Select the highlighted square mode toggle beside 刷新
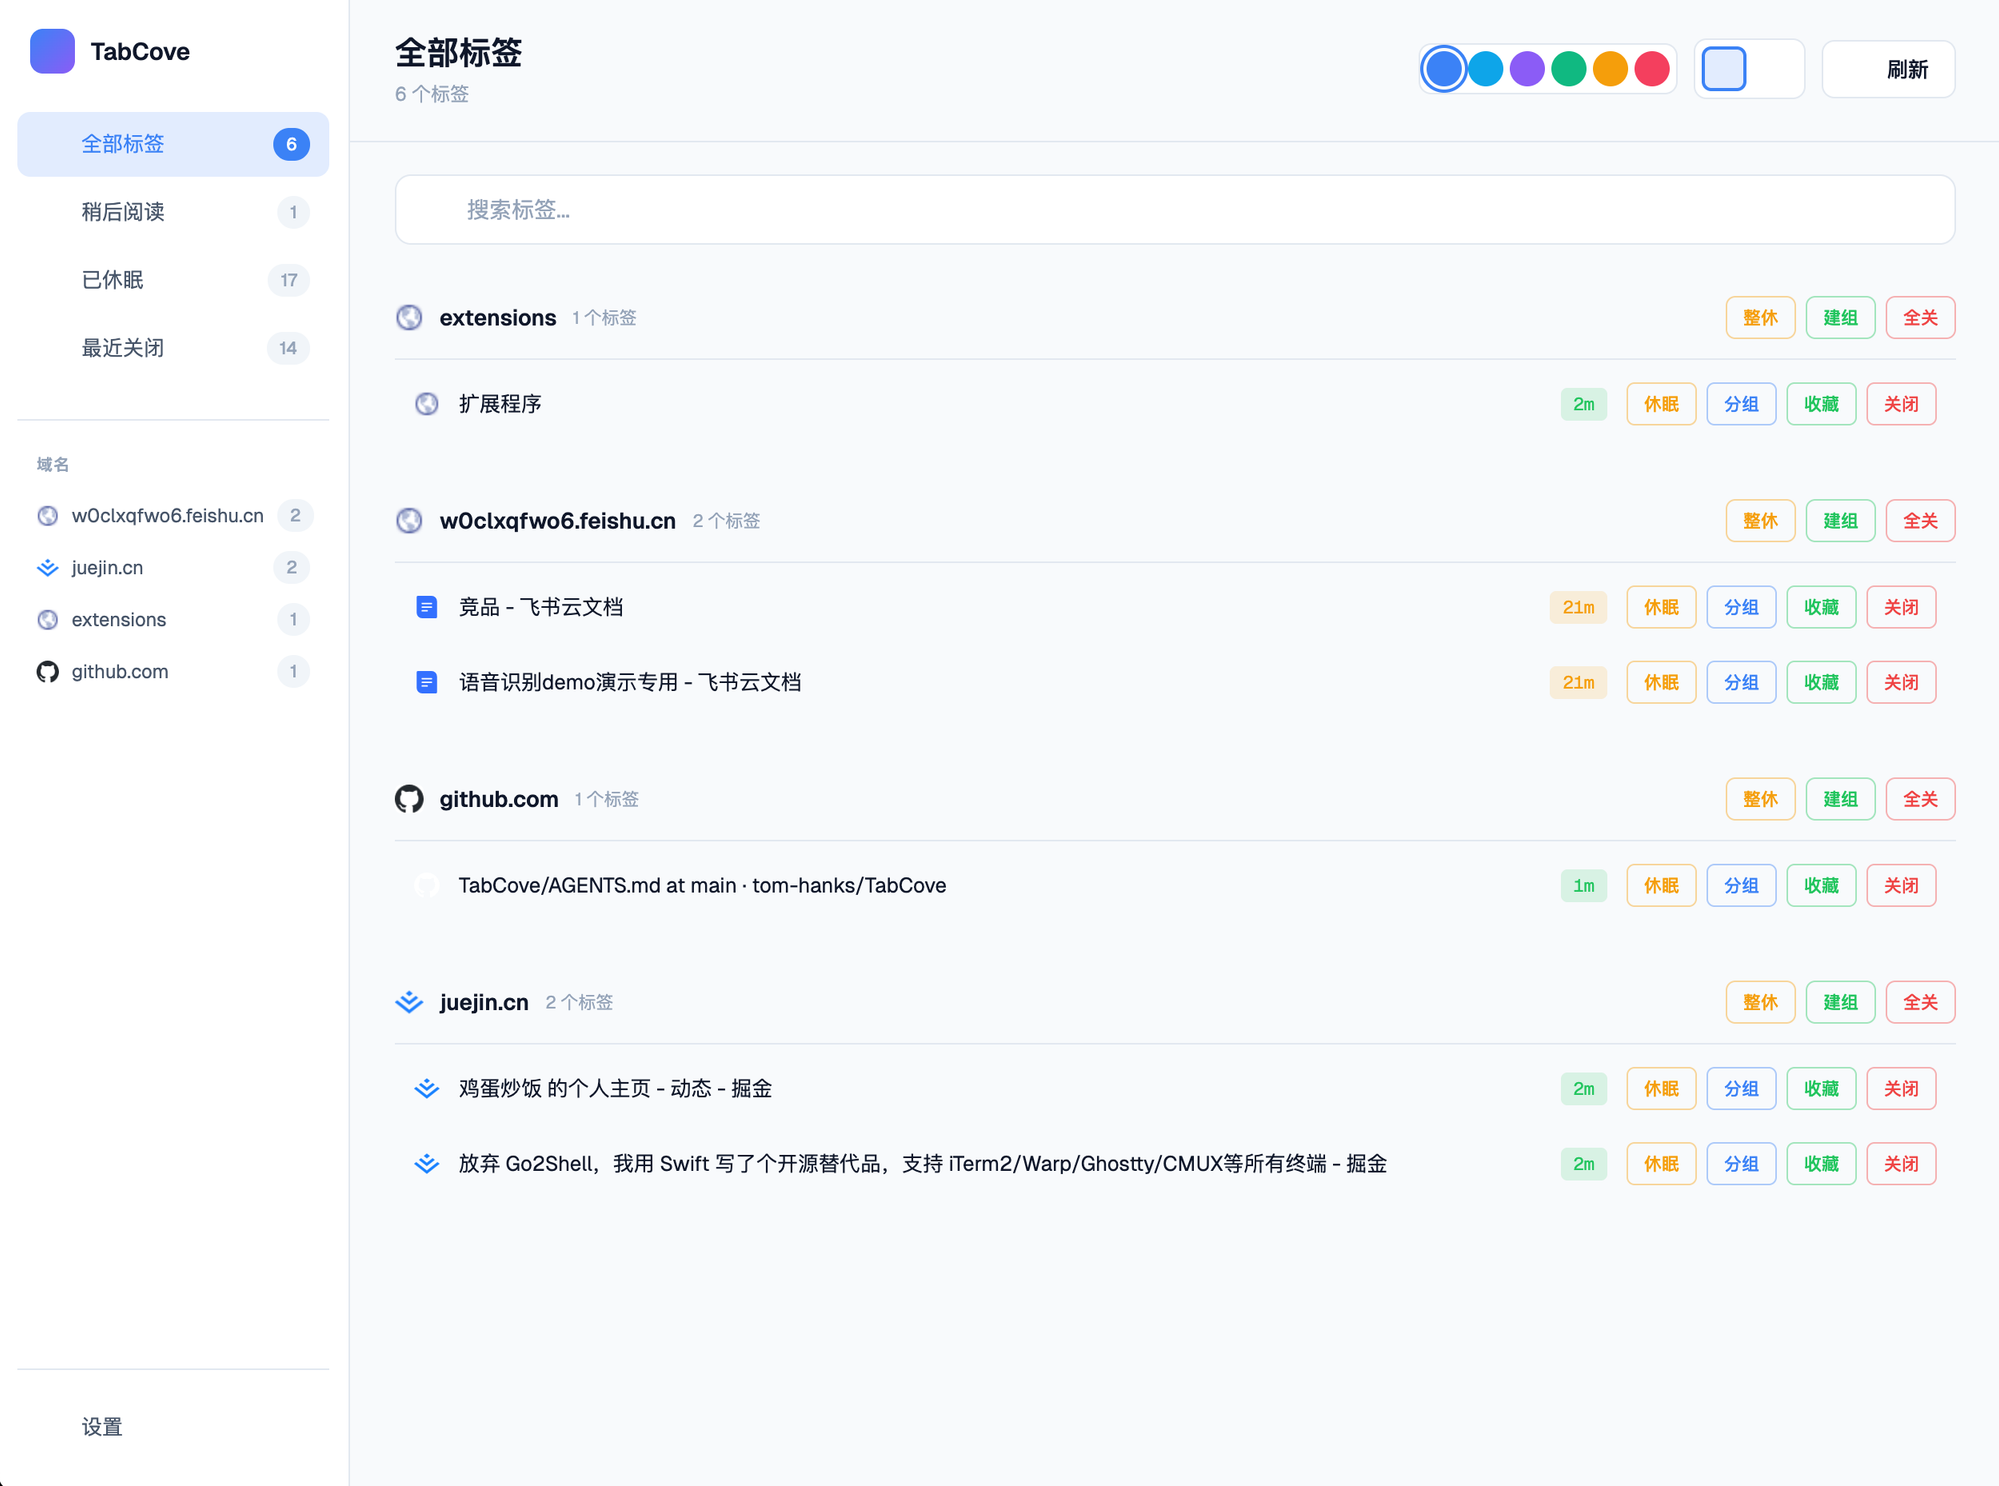 pos(1724,69)
